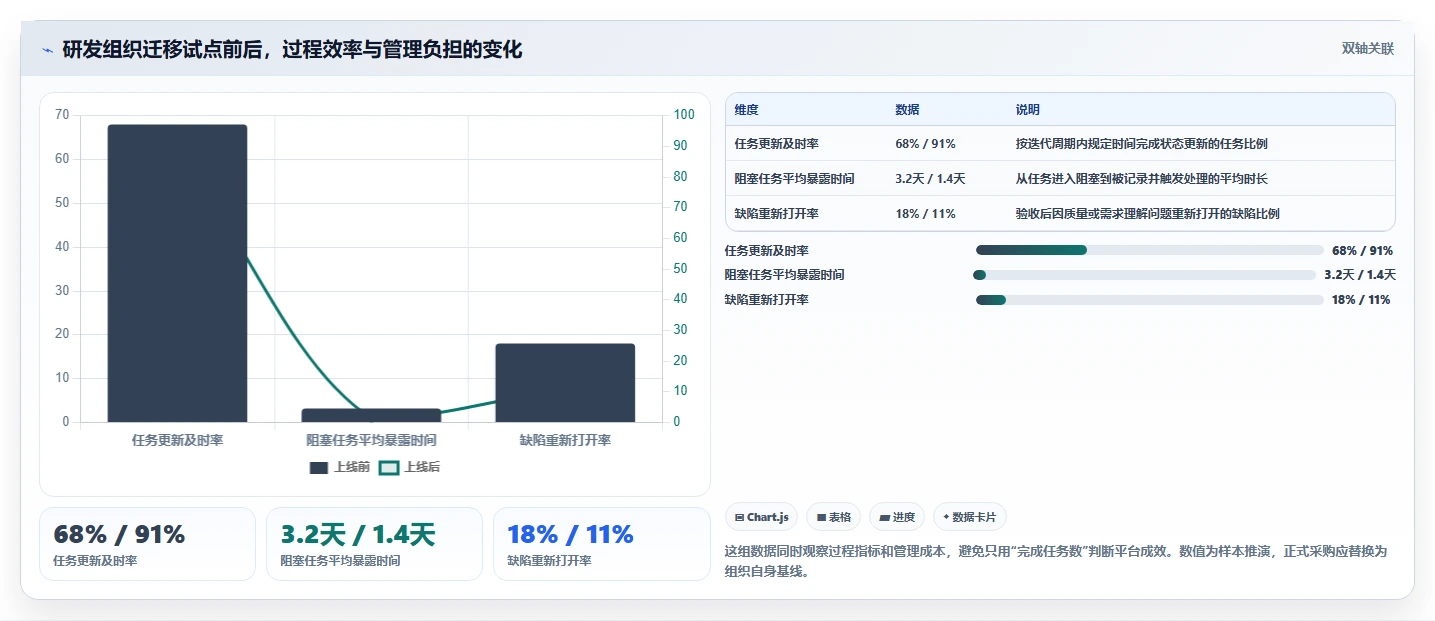This screenshot has height=621, width=1435.
Task: Select the Chart.js tag chip
Action: [761, 517]
